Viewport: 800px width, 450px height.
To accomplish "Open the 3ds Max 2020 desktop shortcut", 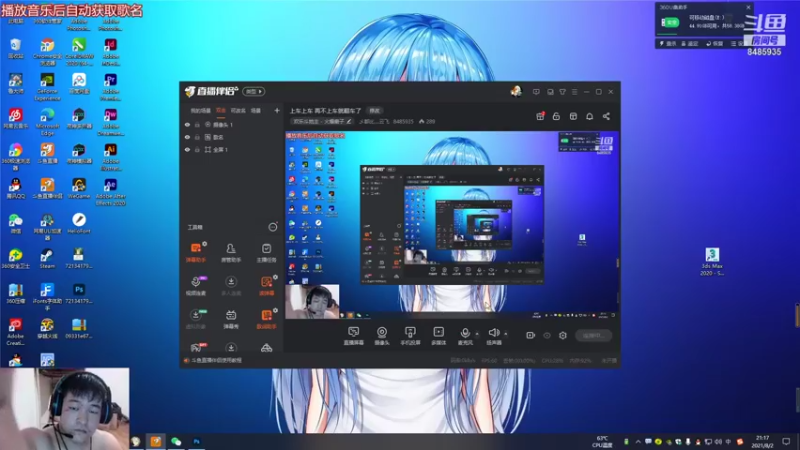I will [712, 261].
